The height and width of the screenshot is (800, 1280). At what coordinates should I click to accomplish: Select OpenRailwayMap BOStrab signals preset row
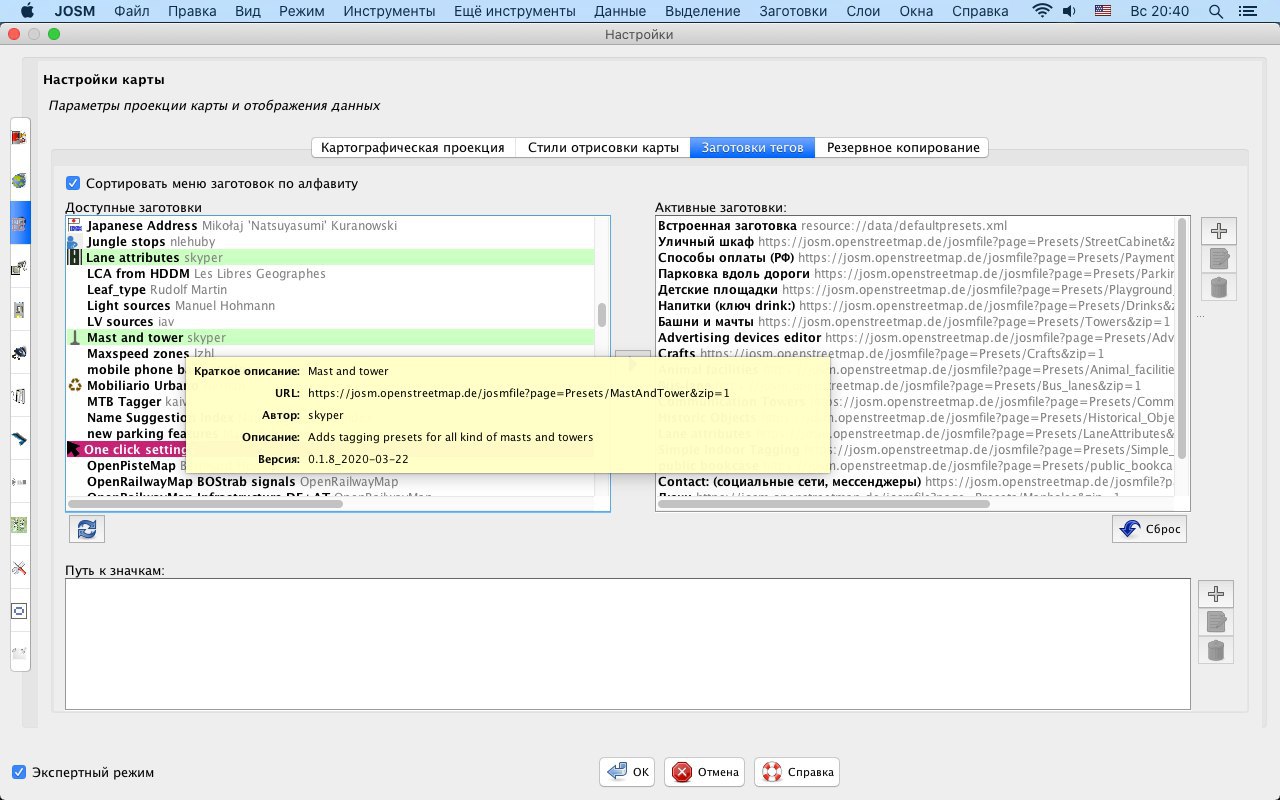(331, 482)
